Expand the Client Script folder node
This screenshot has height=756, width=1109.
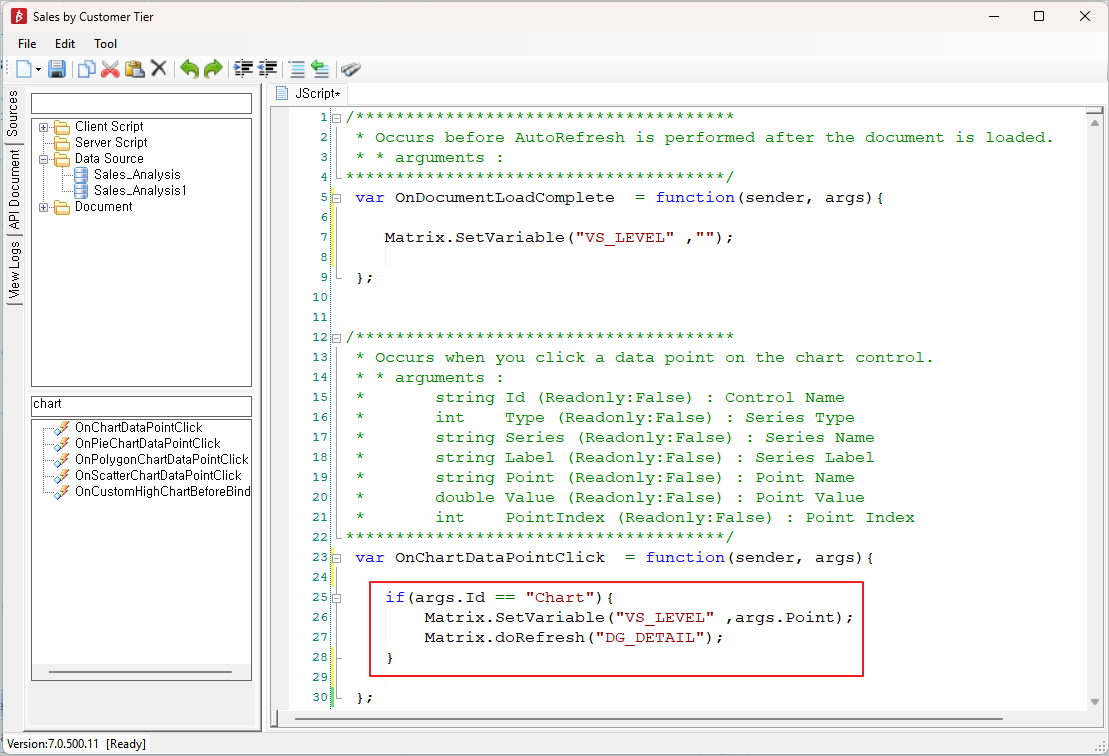[x=44, y=127]
